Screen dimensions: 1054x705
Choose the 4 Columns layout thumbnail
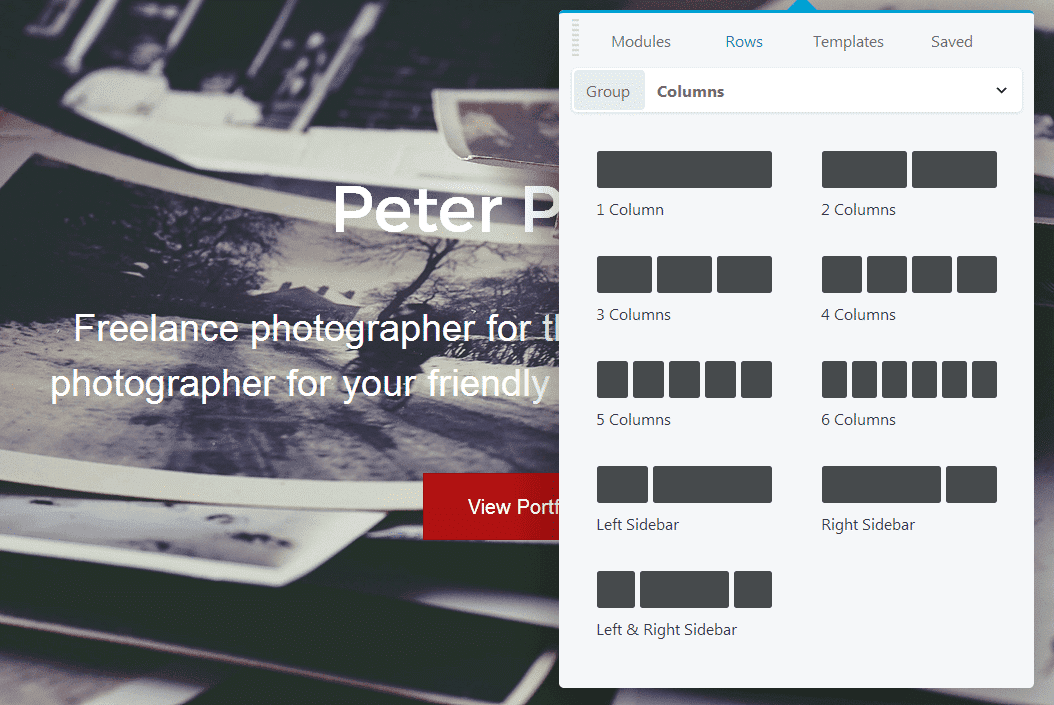pyautogui.click(x=909, y=274)
